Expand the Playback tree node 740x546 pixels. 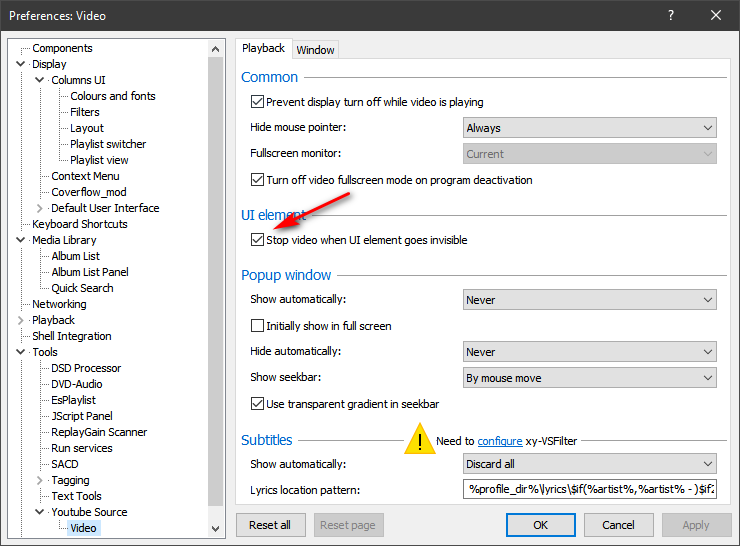pos(21,320)
